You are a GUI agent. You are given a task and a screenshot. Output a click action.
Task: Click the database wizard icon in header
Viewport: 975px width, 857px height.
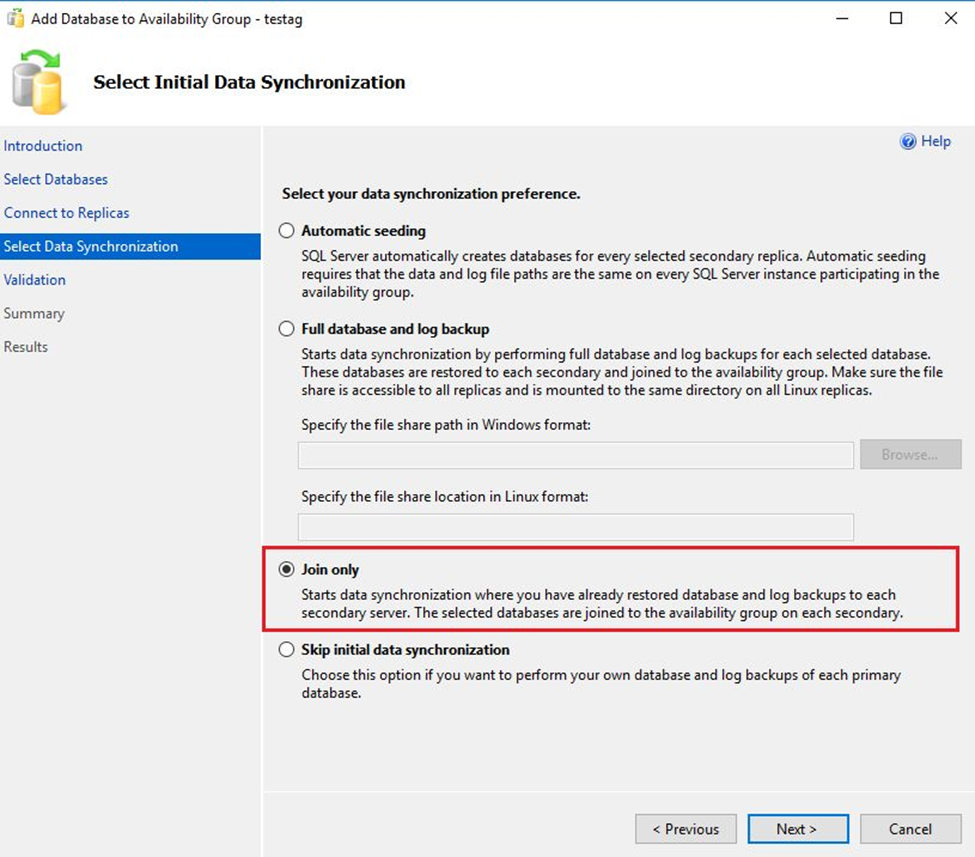(40, 83)
